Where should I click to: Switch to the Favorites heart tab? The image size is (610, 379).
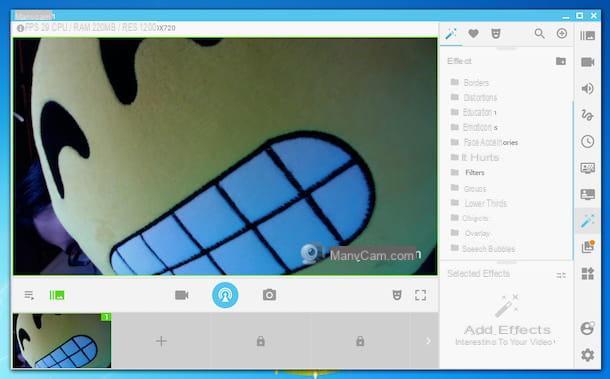pyautogui.click(x=473, y=34)
